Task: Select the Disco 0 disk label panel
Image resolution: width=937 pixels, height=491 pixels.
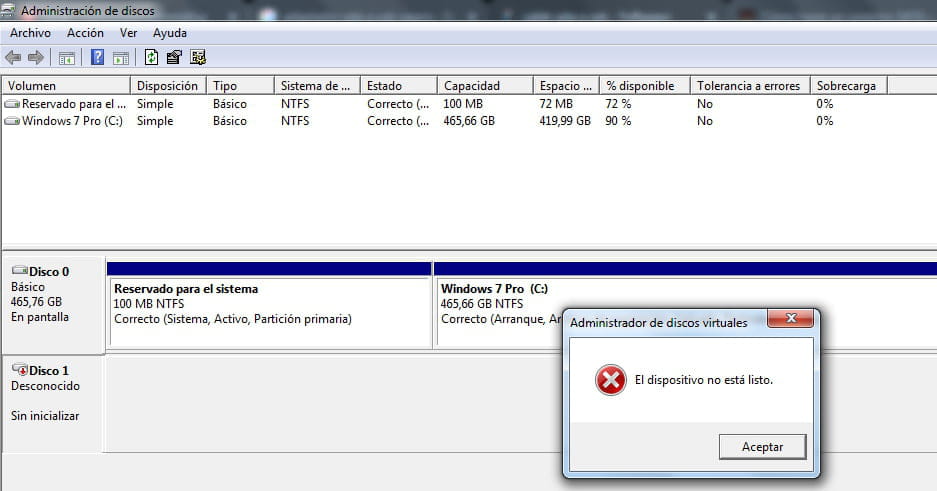Action: [x=54, y=305]
